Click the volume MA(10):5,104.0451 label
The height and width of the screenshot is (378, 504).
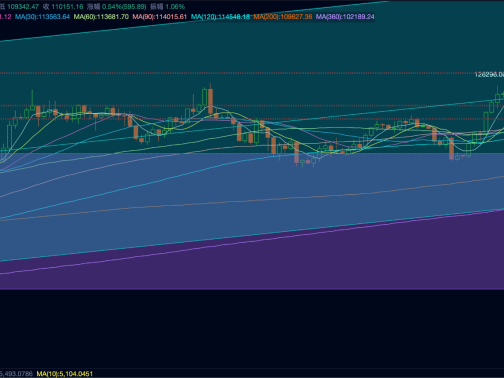pyautogui.click(x=65, y=374)
